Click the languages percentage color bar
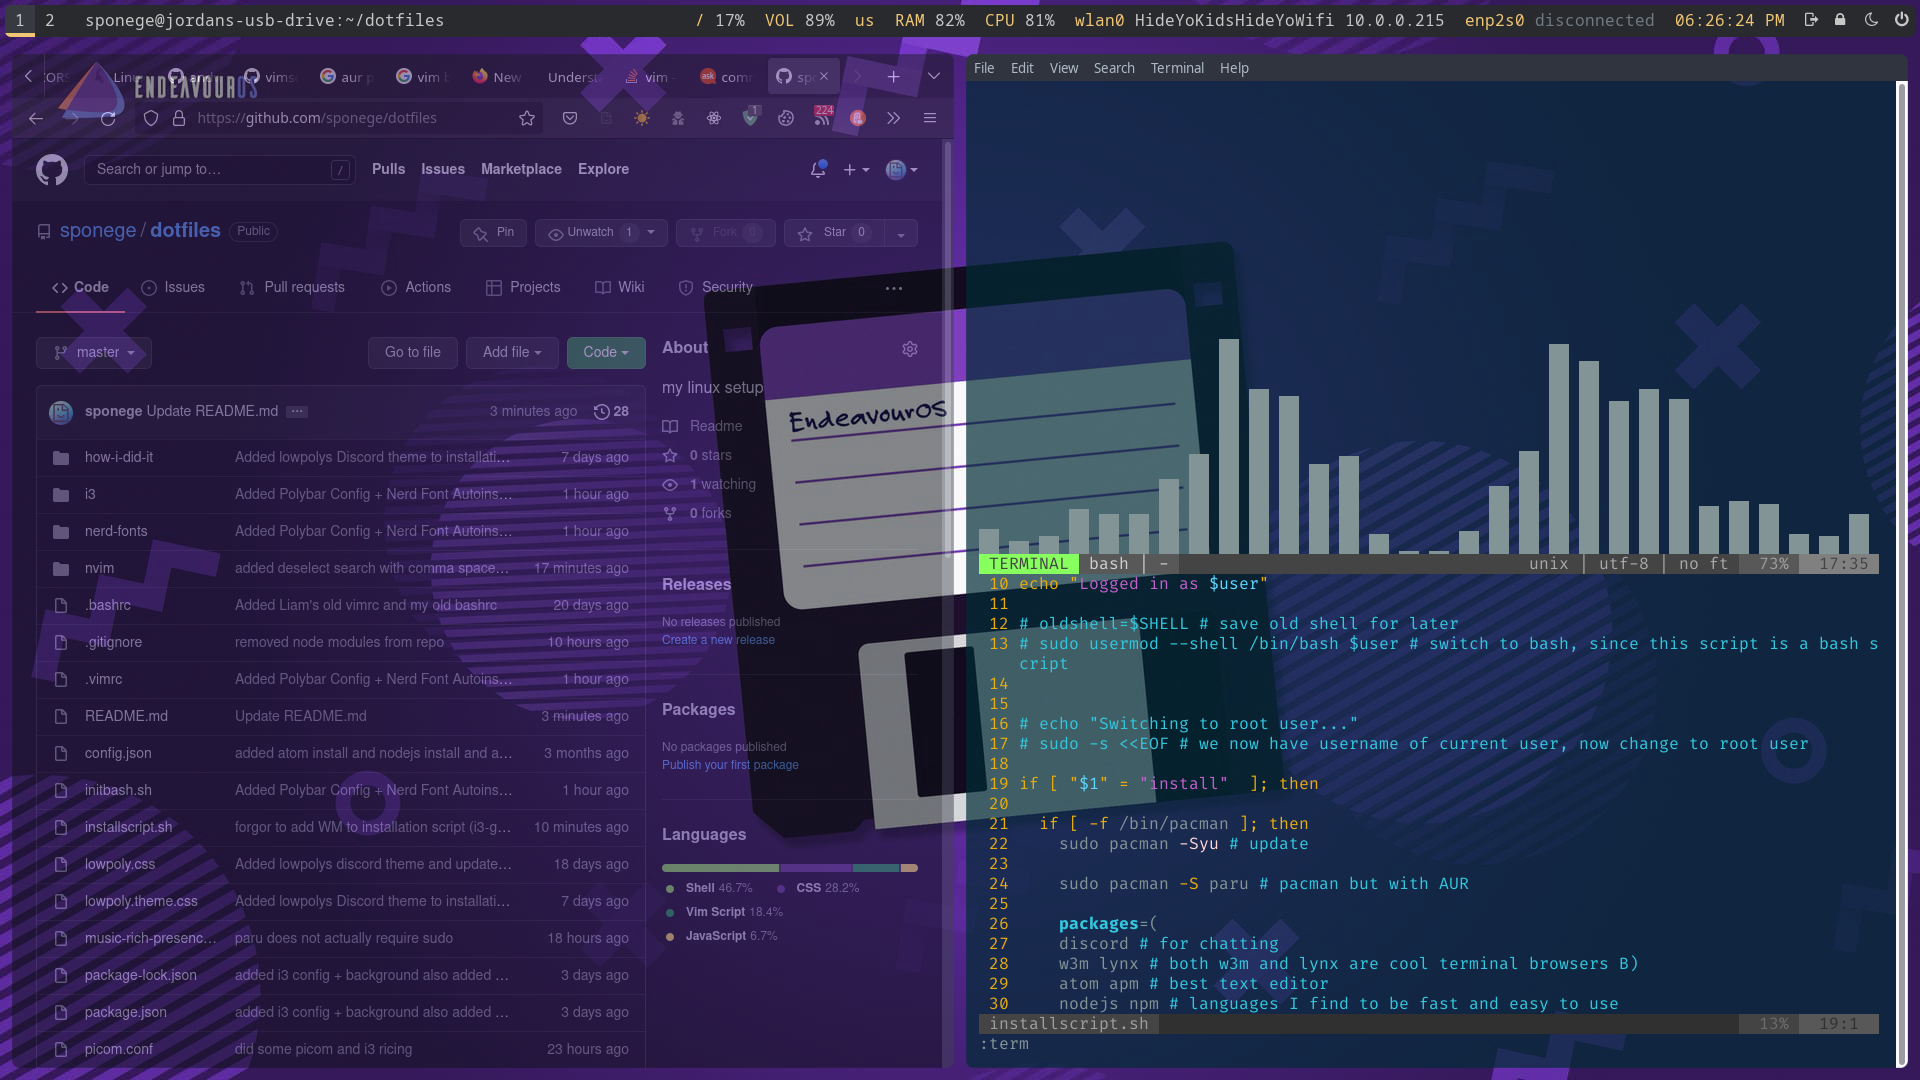The image size is (1920, 1080). [x=790, y=868]
